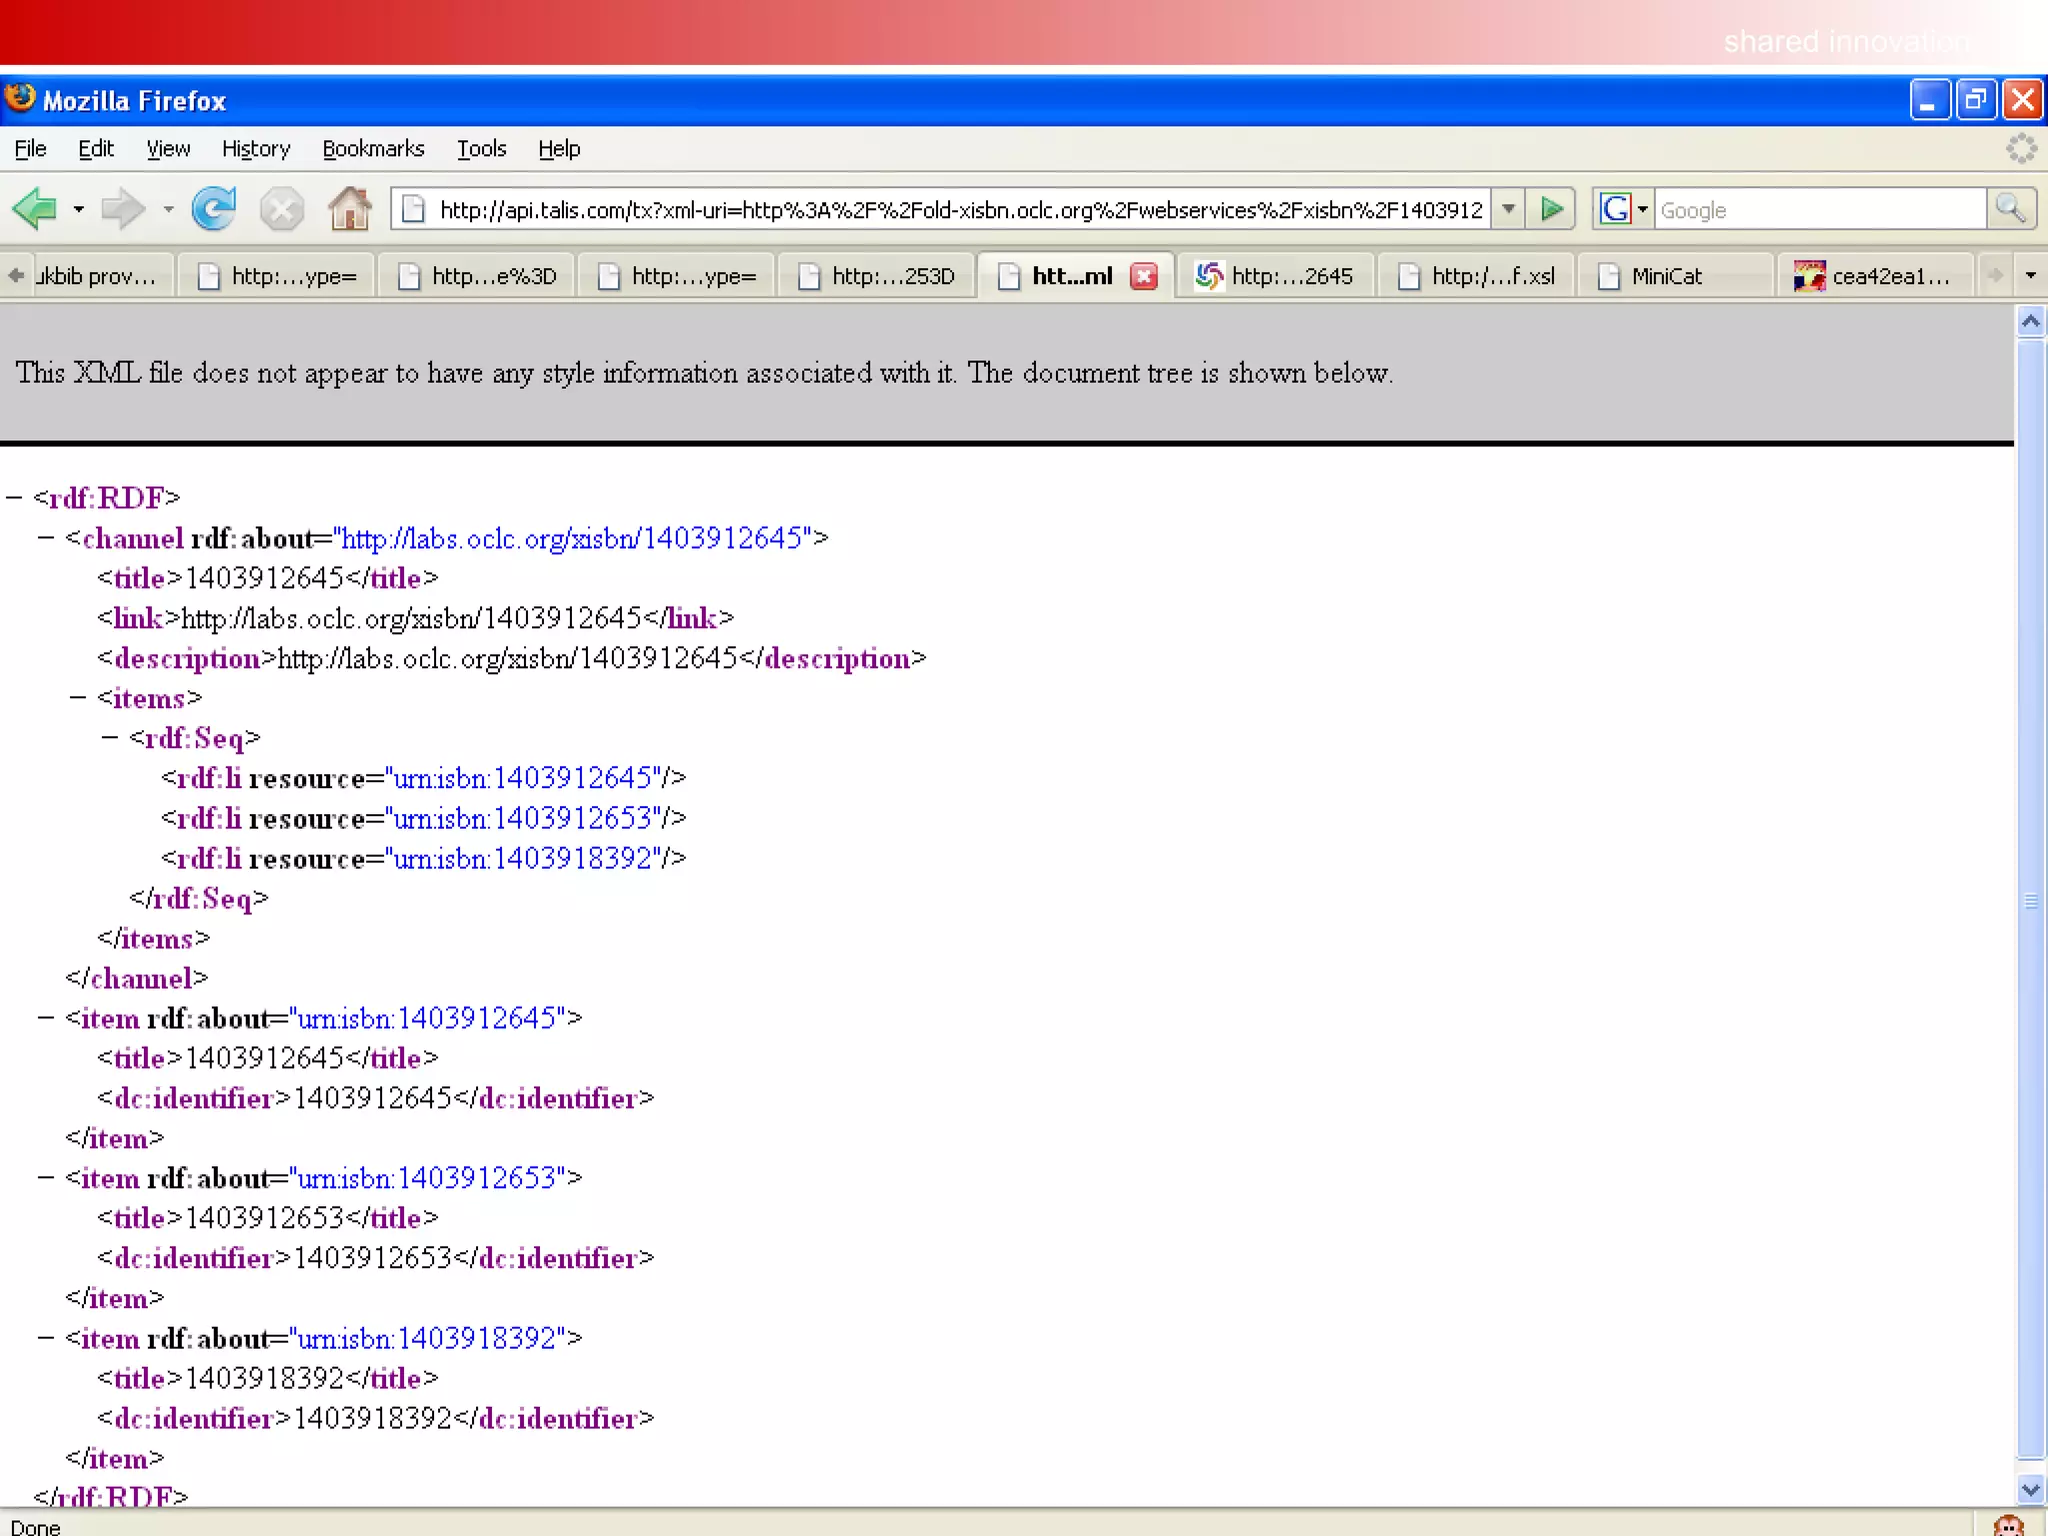Collapse the channel element node
This screenshot has height=1536, width=2048.
coord(46,538)
